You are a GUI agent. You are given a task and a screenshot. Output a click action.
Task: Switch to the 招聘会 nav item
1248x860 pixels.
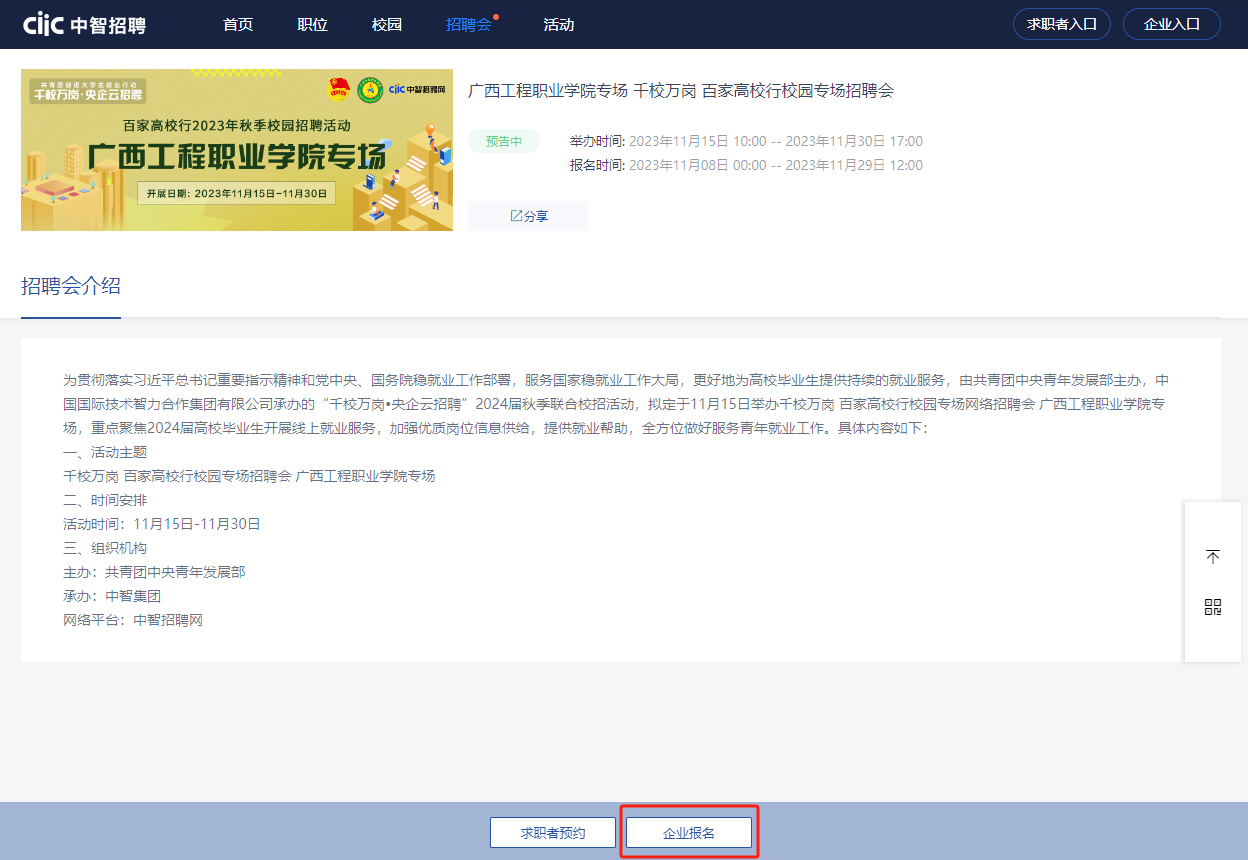468,25
